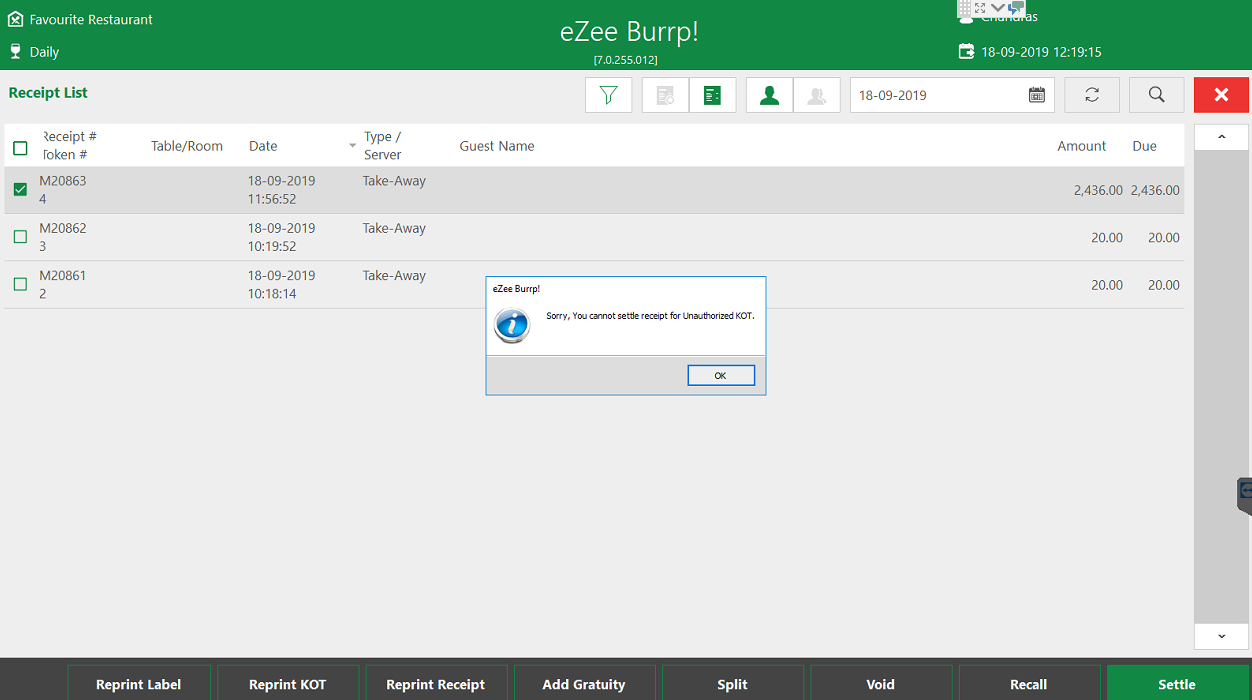Click the Due column header
The width and height of the screenshot is (1252, 700).
[x=1145, y=146]
